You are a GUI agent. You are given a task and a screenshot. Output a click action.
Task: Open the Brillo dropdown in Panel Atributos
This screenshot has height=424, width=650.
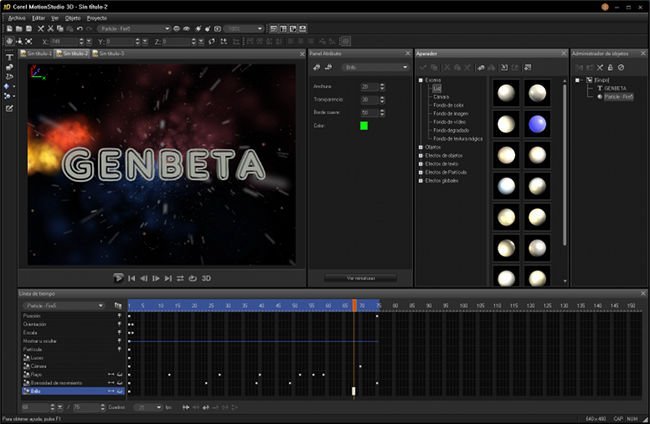click(x=375, y=67)
